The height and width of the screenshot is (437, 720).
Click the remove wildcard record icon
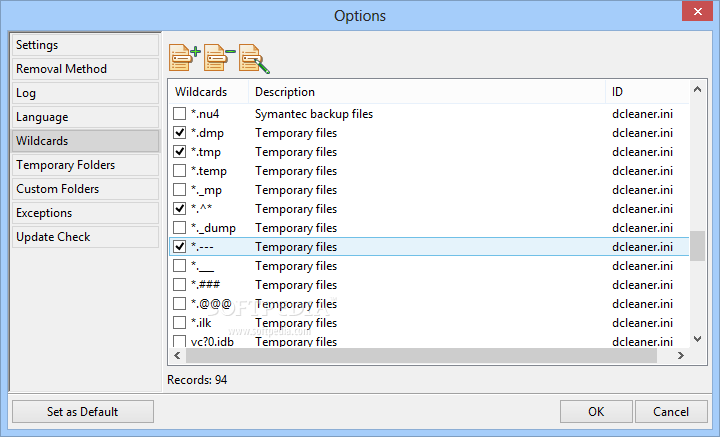219,58
